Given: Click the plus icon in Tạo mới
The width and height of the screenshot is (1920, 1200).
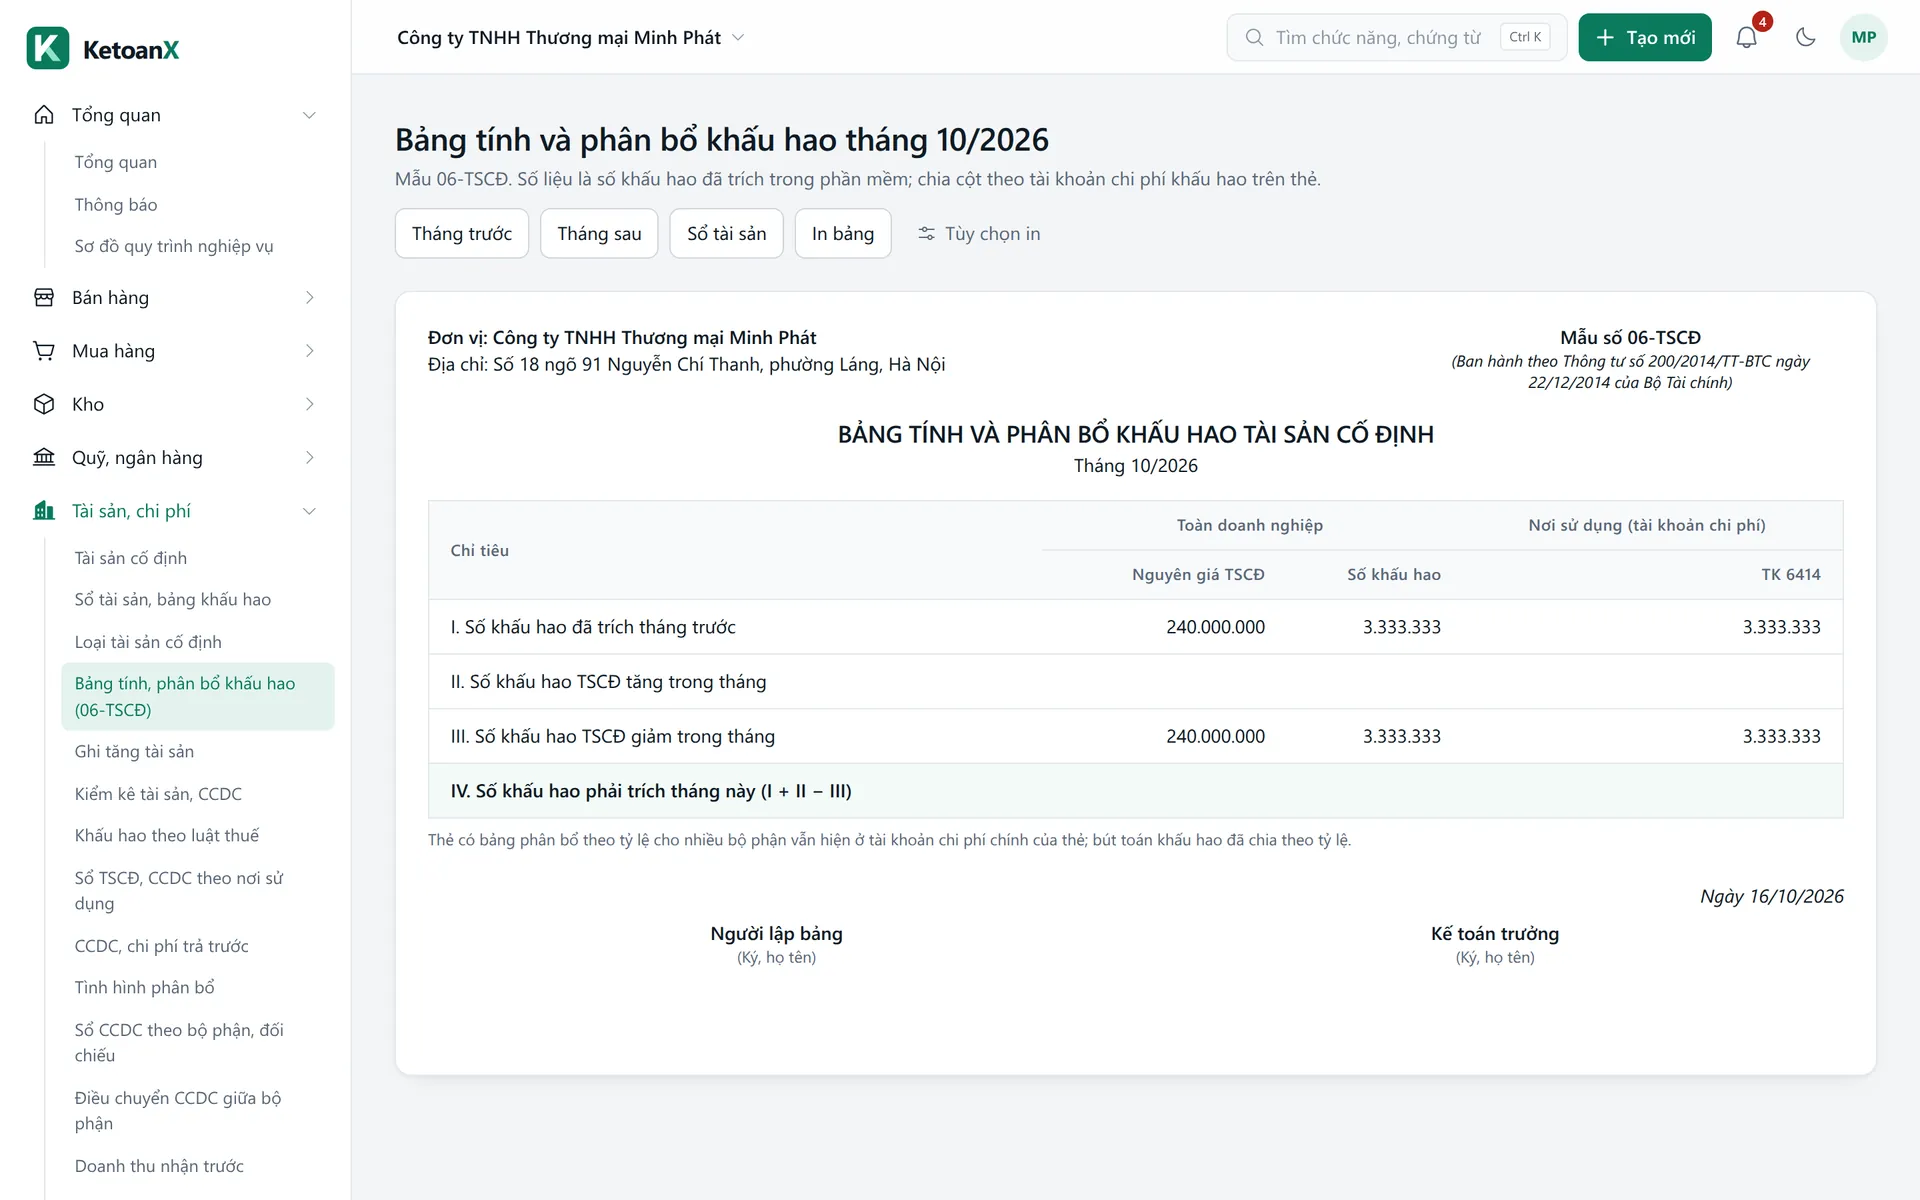Looking at the screenshot, I should point(1605,38).
